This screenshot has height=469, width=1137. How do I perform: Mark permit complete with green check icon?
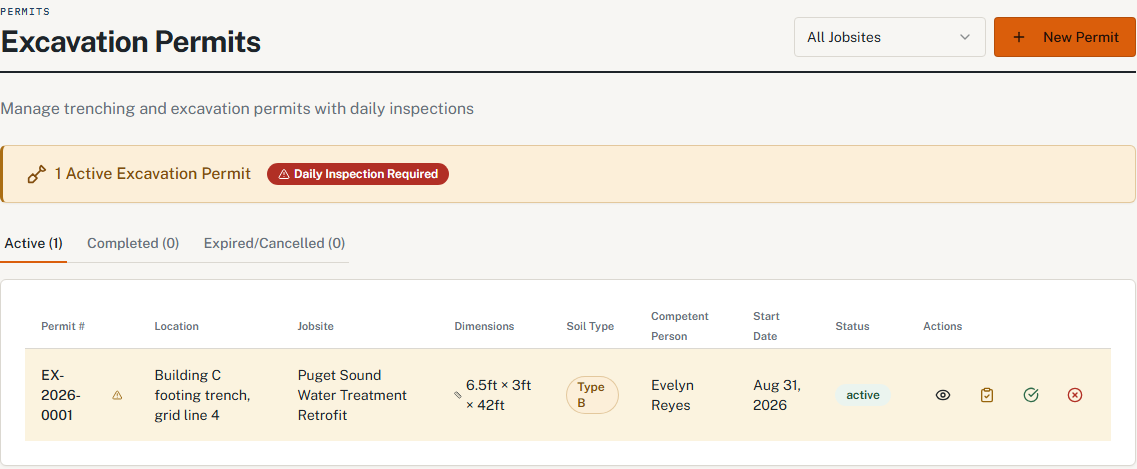tap(1031, 395)
